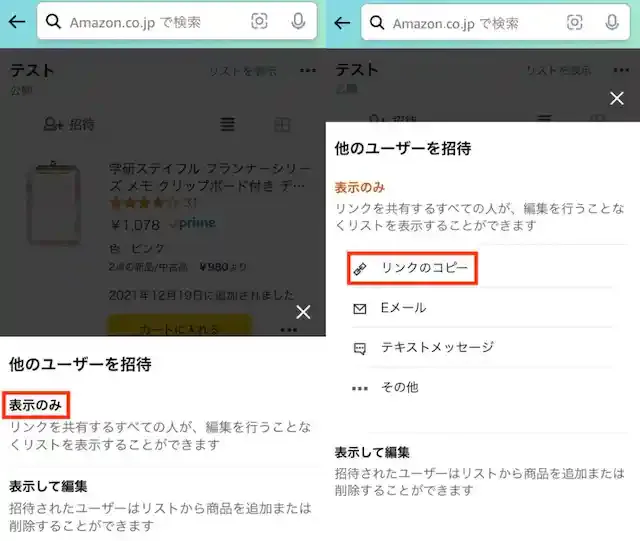Tap テスト list title in left screen
The width and height of the screenshot is (640, 541).
pos(32,70)
